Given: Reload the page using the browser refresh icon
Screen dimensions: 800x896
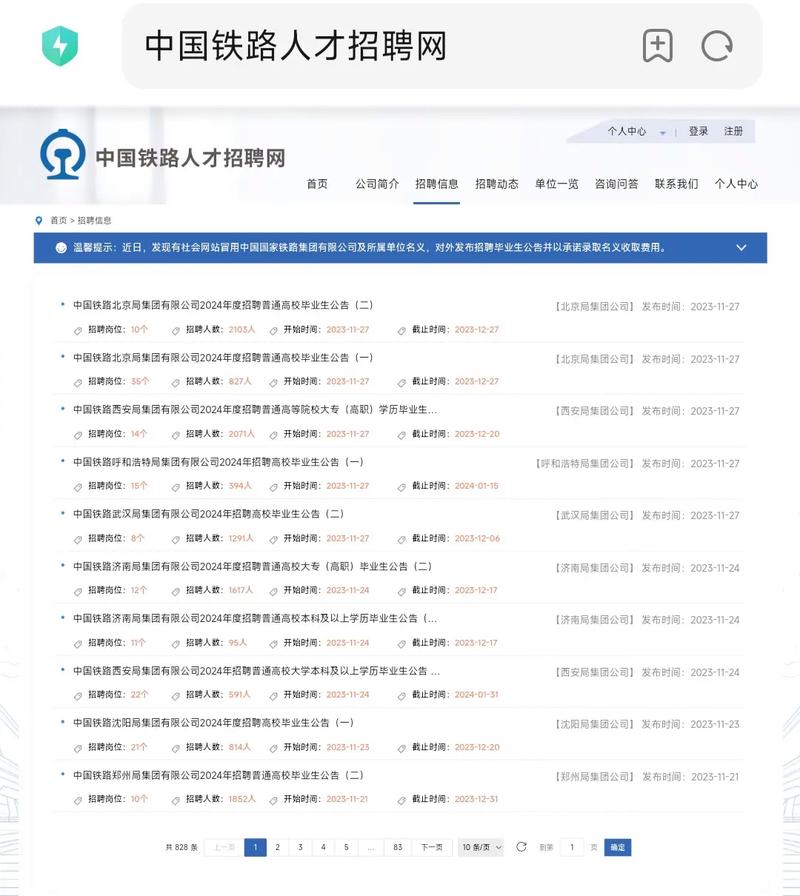Looking at the screenshot, I should pos(717,46).
